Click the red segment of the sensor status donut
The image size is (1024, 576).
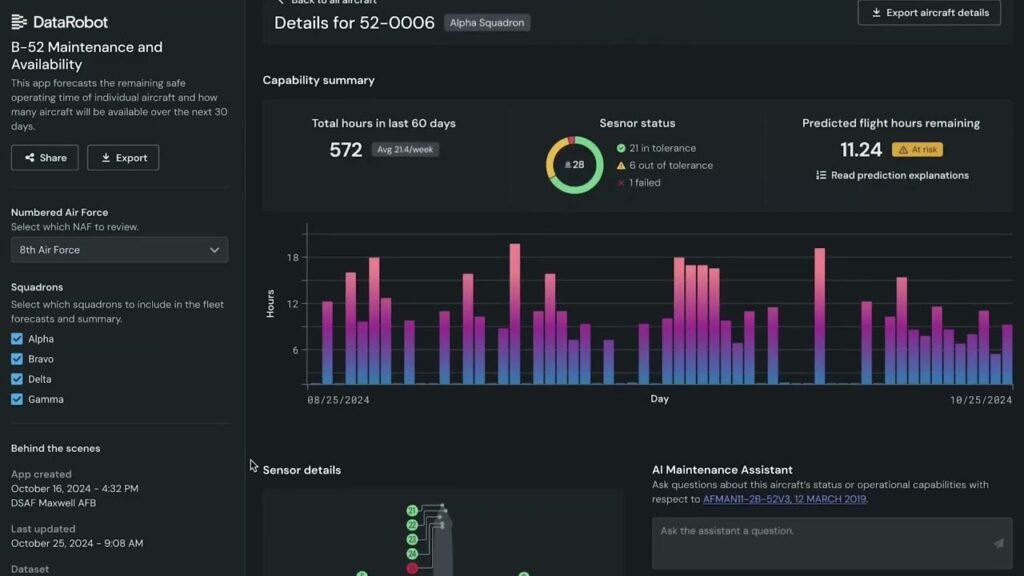[x=571, y=138]
